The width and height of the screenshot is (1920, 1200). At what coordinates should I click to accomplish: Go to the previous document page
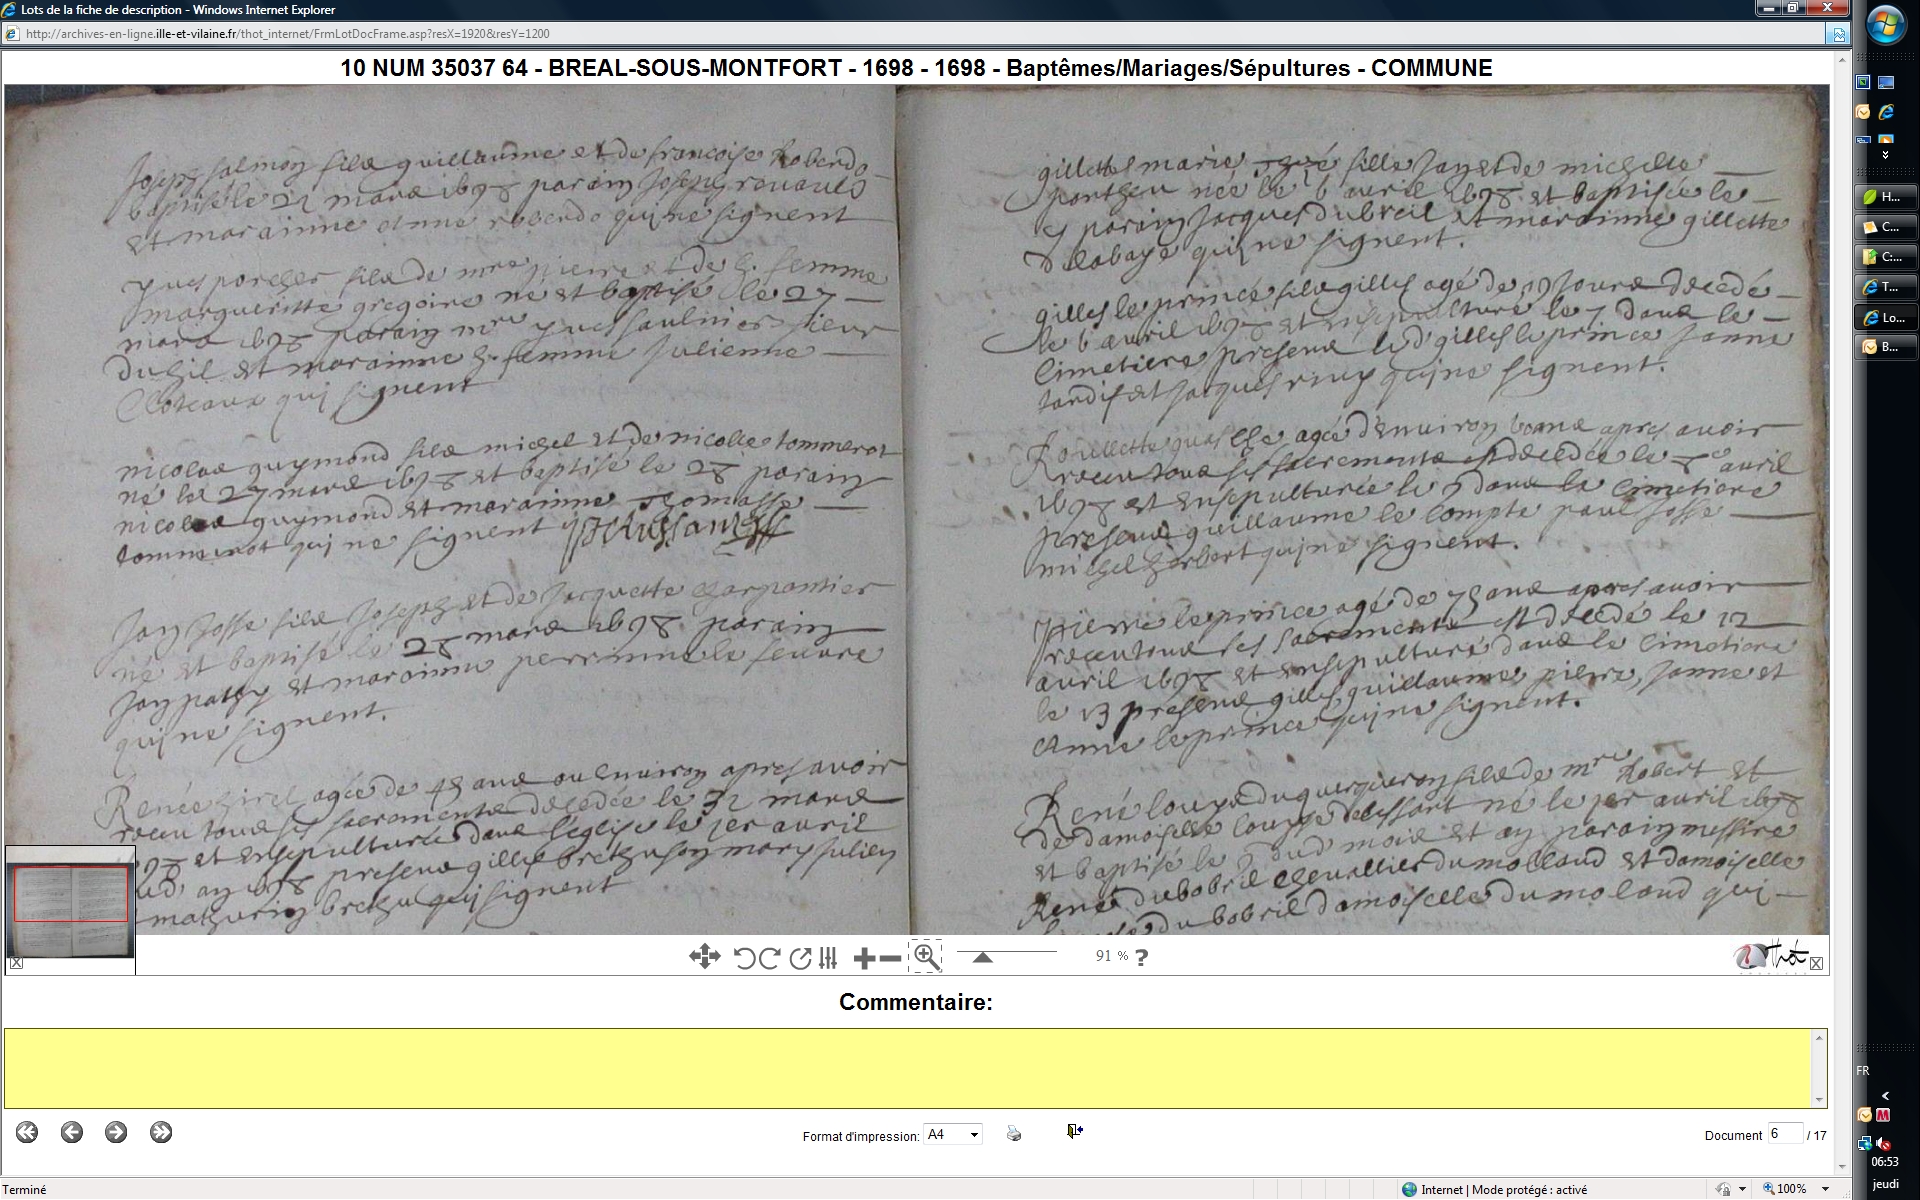point(71,1132)
